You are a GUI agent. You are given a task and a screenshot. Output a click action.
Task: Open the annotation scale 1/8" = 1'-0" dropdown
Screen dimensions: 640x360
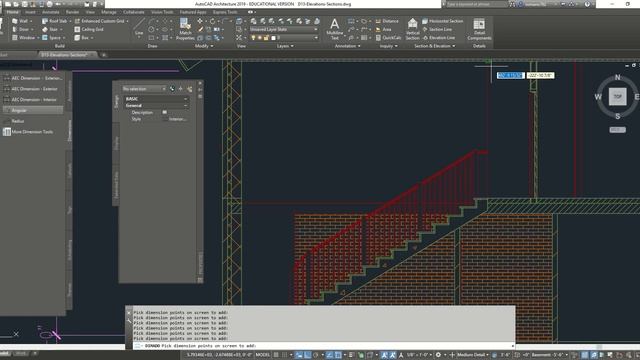click(x=419, y=355)
